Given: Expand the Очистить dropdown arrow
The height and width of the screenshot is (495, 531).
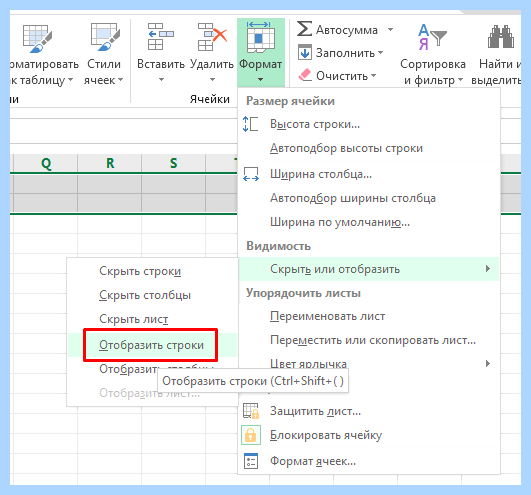Looking at the screenshot, I should tap(374, 76).
